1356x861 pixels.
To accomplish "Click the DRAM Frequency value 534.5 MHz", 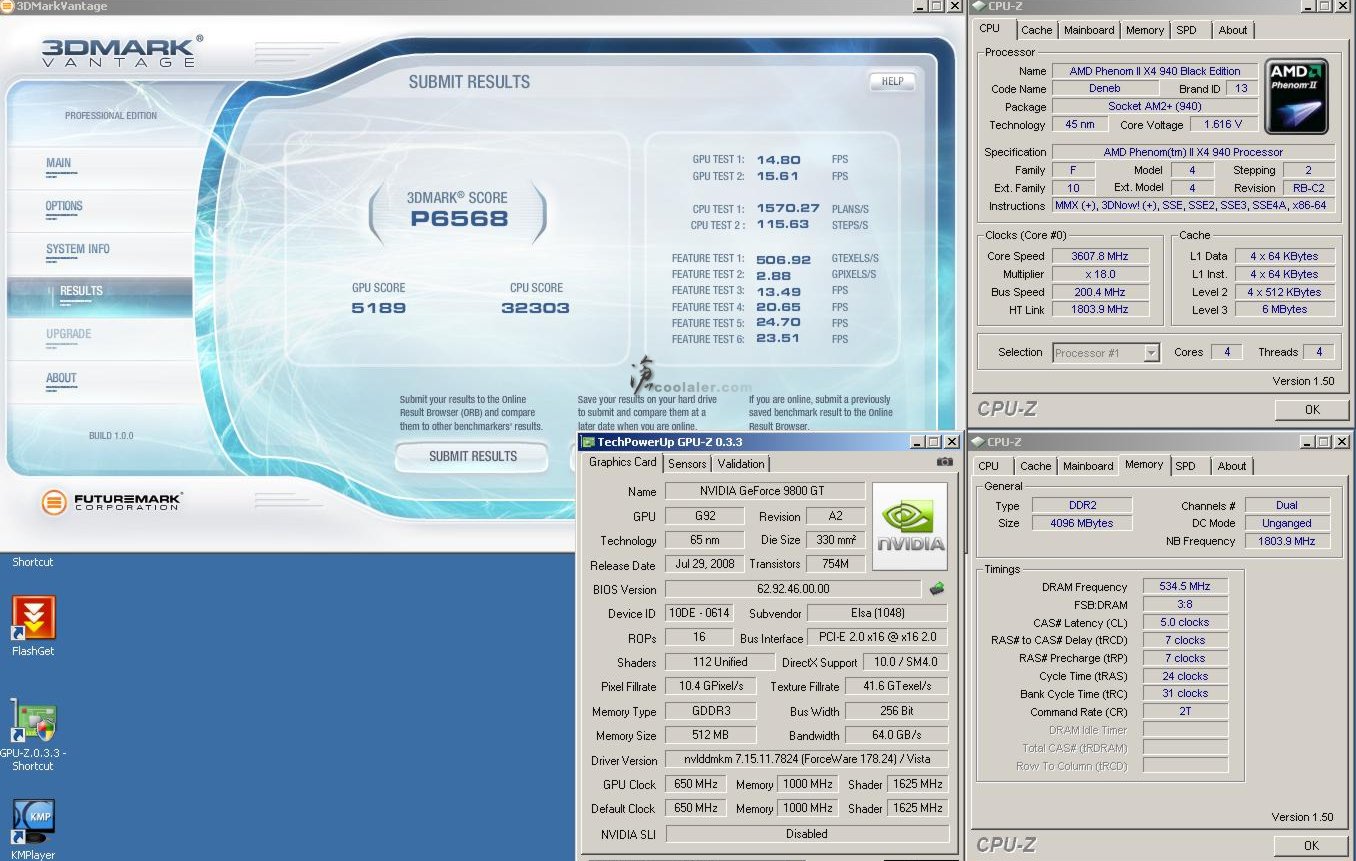I will (x=1184, y=586).
